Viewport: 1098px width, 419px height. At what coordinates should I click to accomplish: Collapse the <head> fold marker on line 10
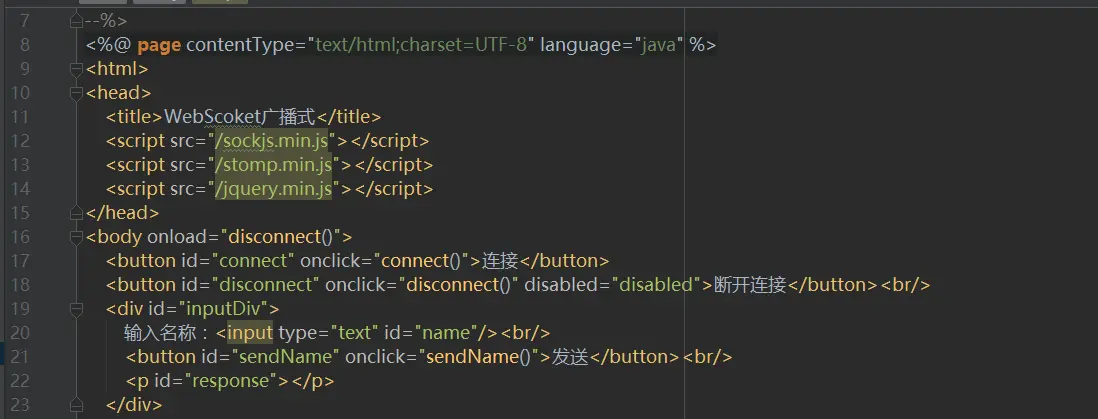(76, 93)
